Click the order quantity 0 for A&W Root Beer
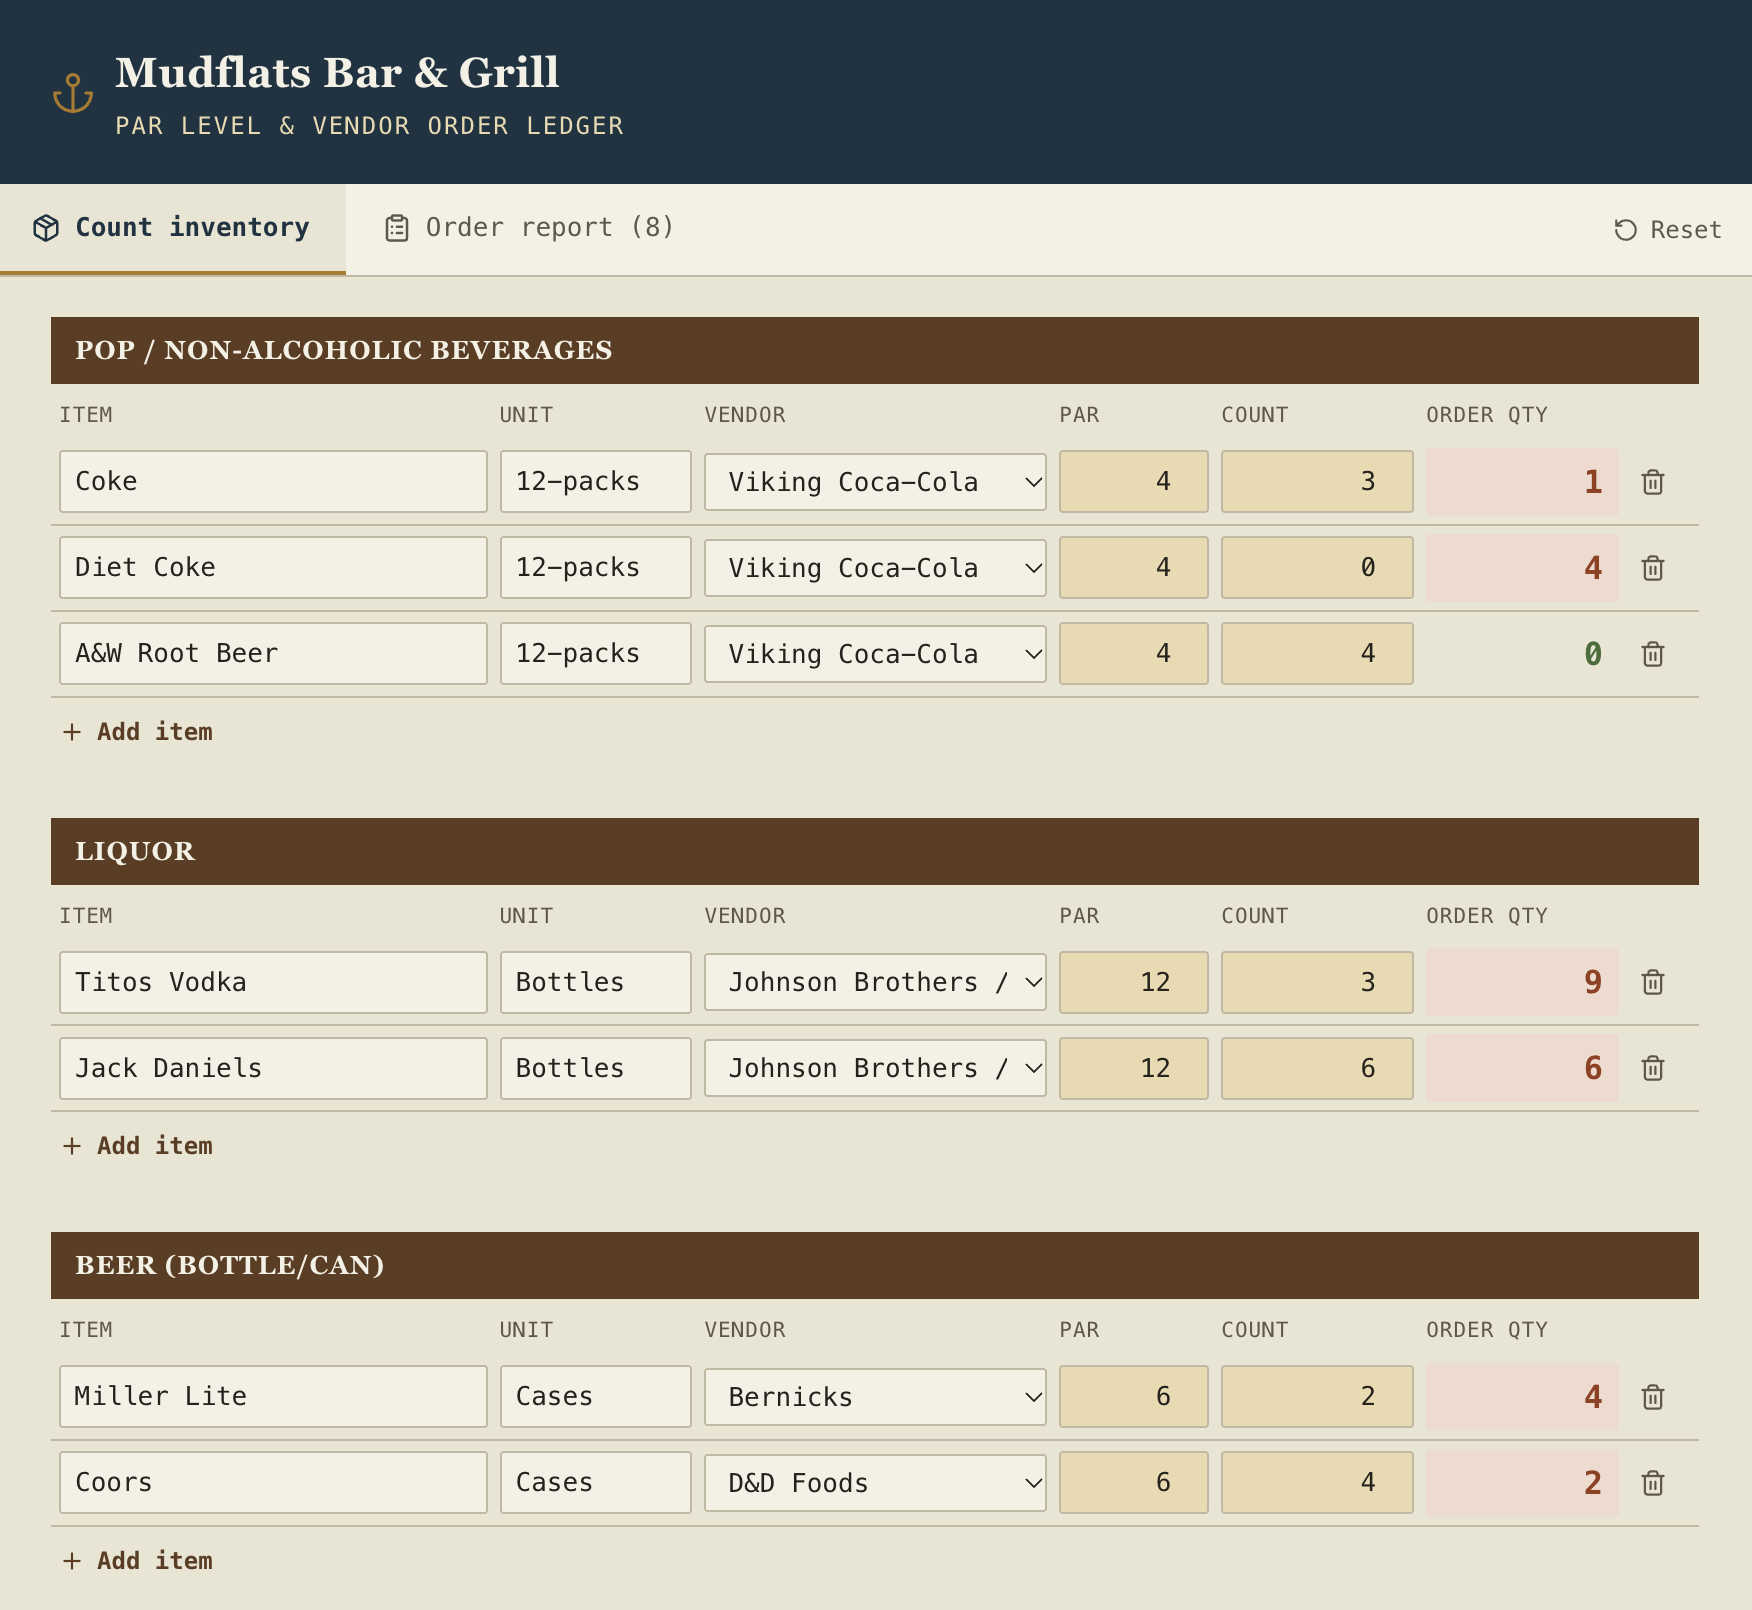The image size is (1752, 1610). point(1522,654)
